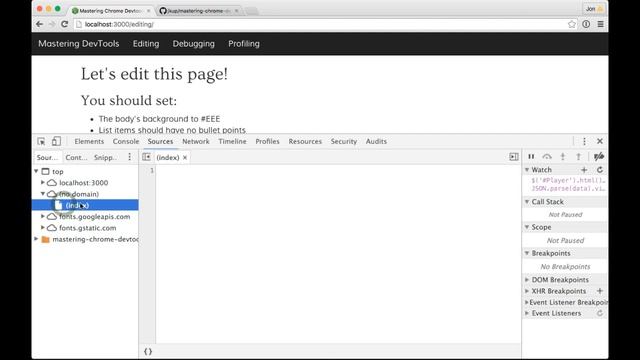Click the step out of function icon
Image resolution: width=640 pixels, height=360 pixels.
click(578, 157)
